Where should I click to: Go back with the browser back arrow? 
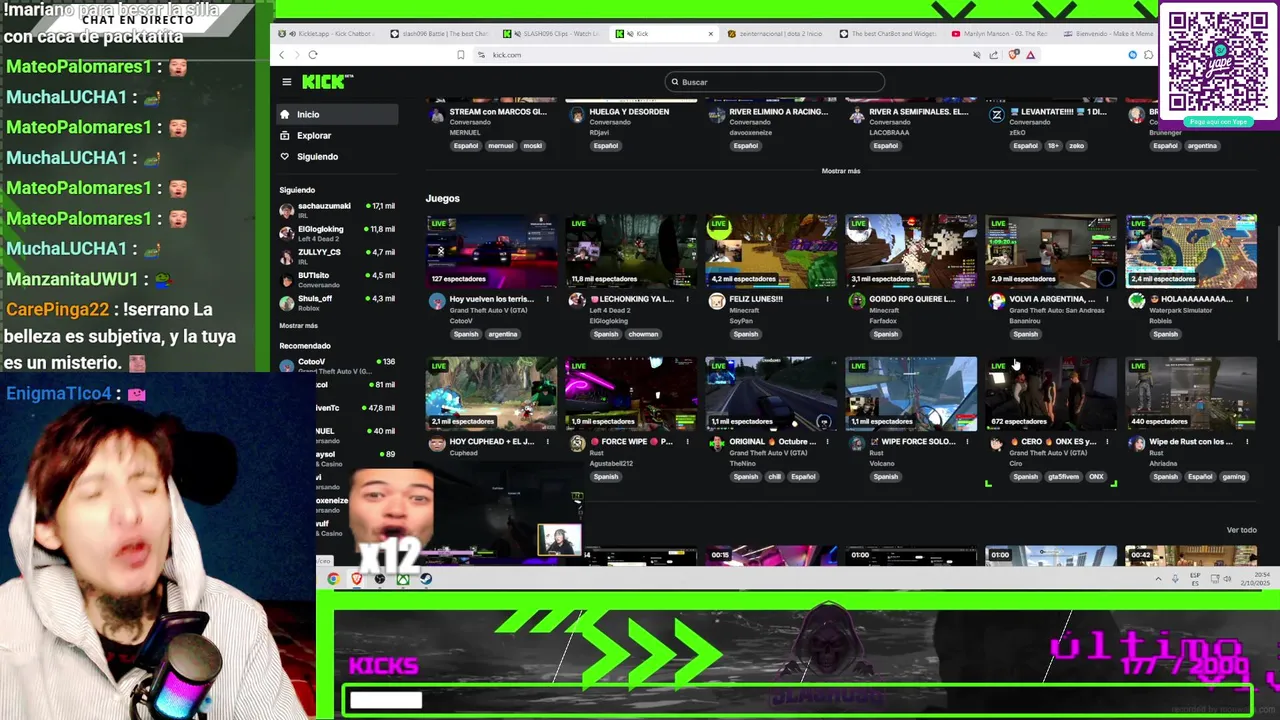click(x=282, y=55)
